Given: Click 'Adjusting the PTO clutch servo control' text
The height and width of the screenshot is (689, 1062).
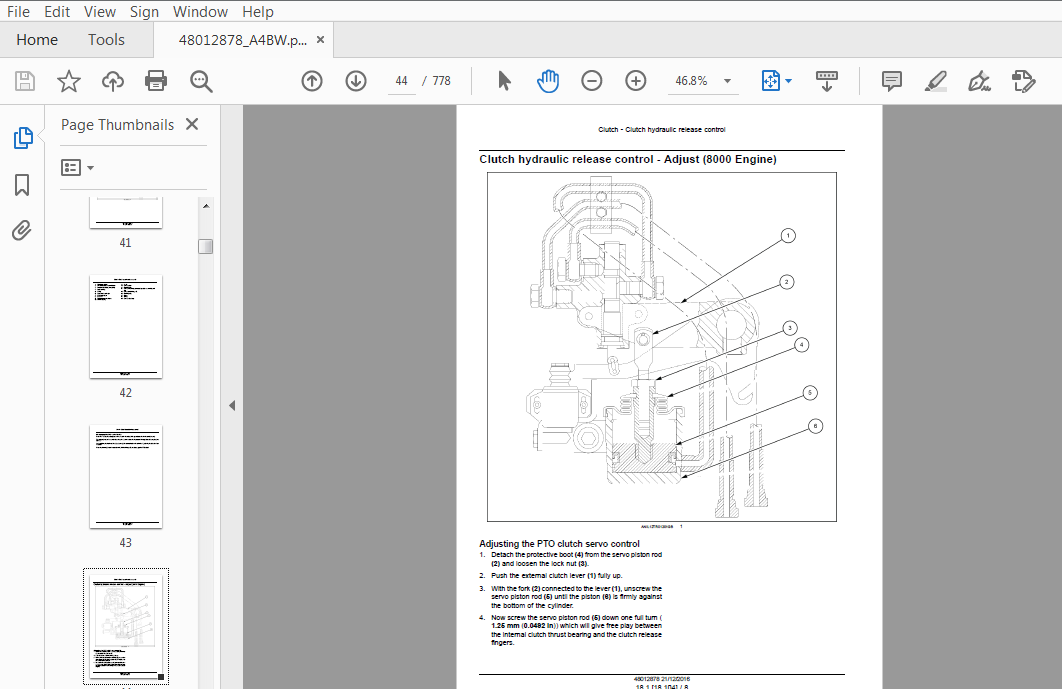Looking at the screenshot, I should [x=559, y=543].
